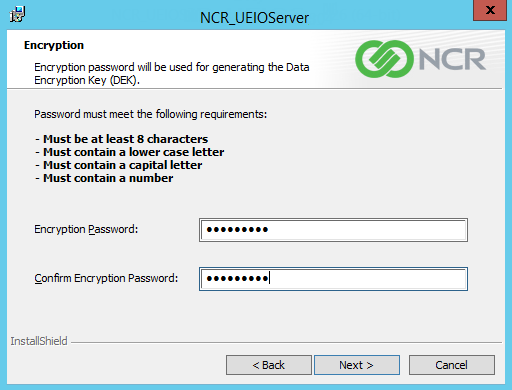Focus the Confirm Encryption Password field
Viewport: 512px width, 390px height.
[333, 279]
